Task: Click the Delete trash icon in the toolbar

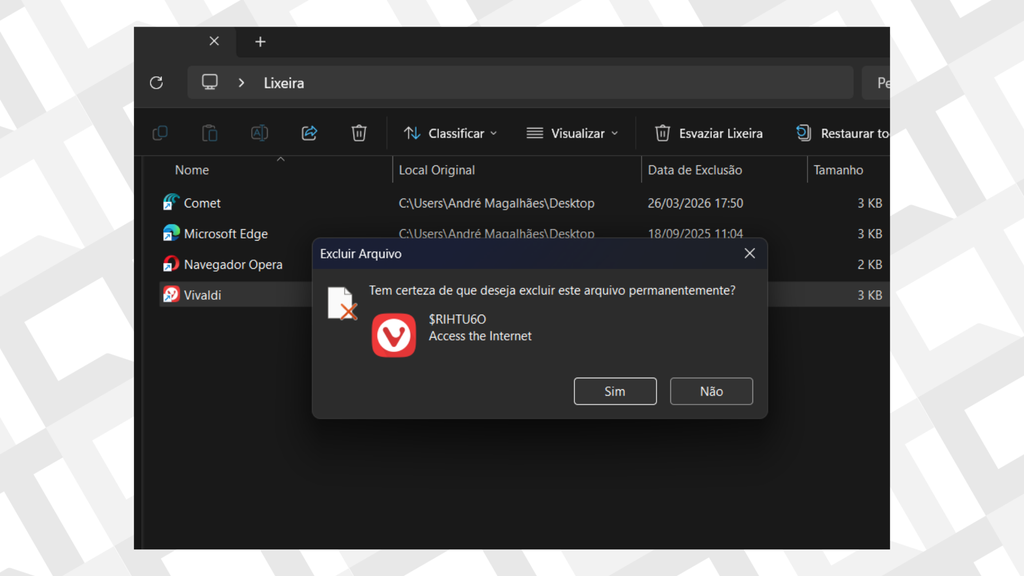Action: [359, 133]
